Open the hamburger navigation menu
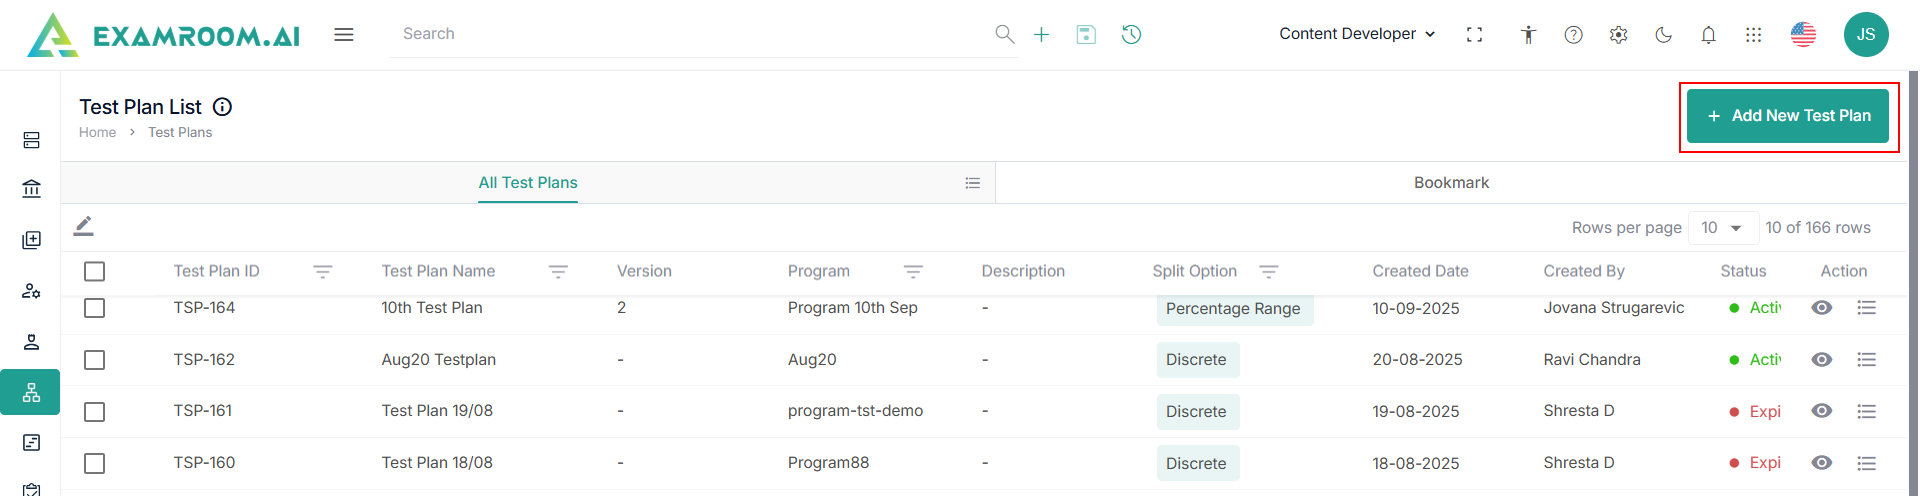The height and width of the screenshot is (496, 1920). (x=344, y=35)
